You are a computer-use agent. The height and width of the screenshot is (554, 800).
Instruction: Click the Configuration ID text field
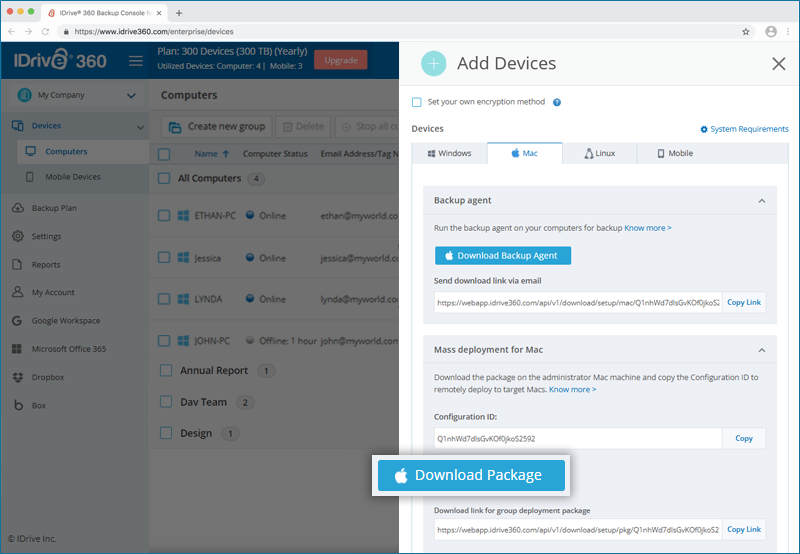point(577,438)
